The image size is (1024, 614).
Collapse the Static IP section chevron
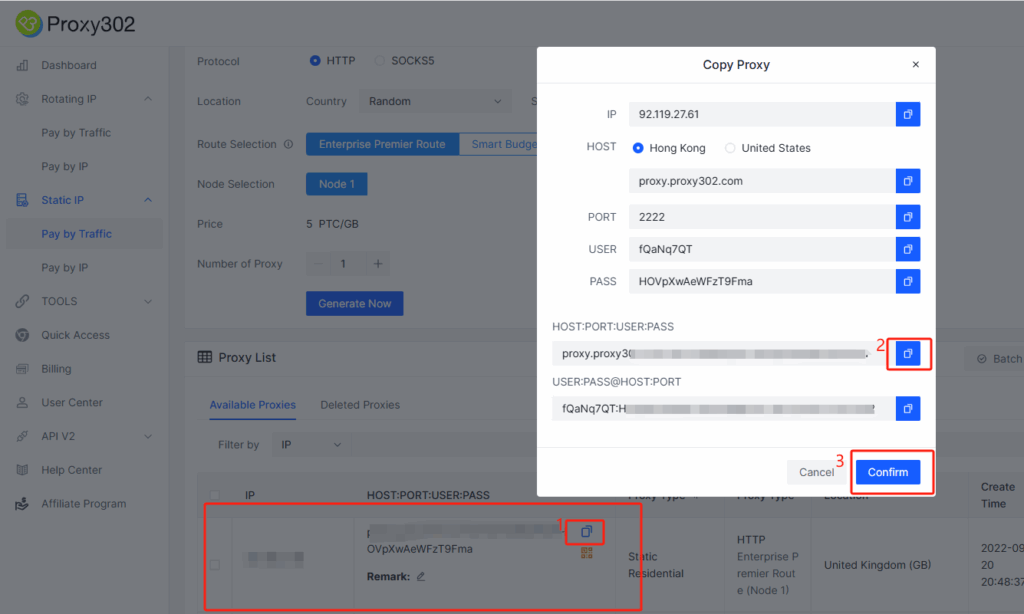pyautogui.click(x=148, y=200)
